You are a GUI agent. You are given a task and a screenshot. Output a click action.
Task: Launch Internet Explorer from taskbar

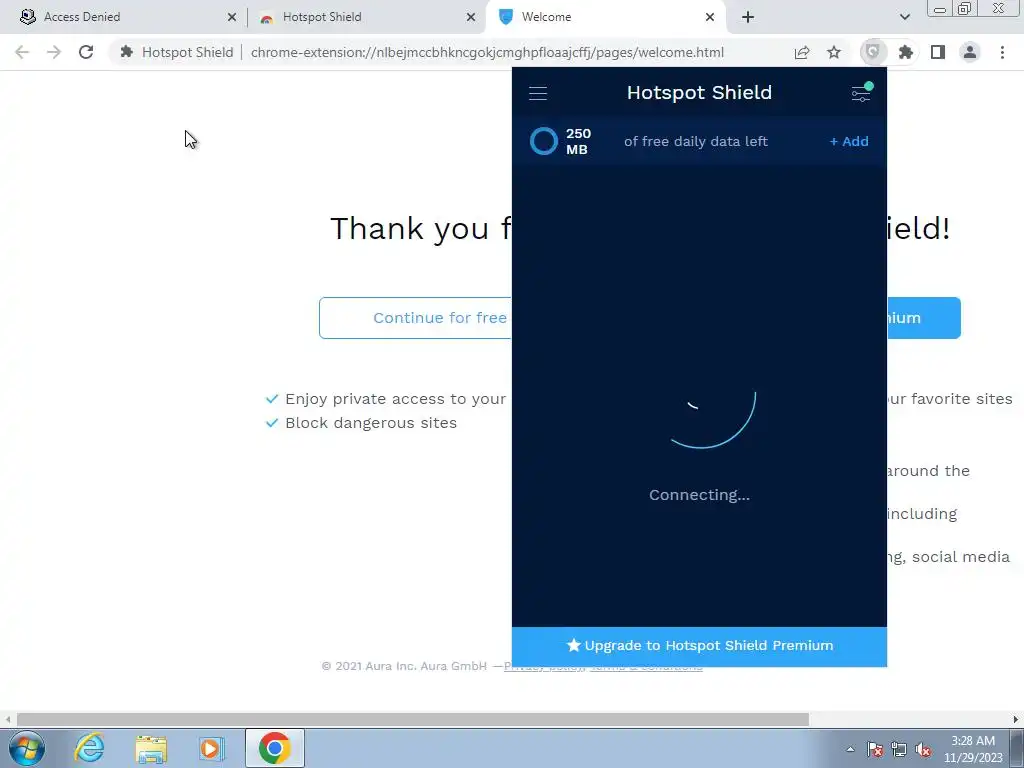(89, 748)
